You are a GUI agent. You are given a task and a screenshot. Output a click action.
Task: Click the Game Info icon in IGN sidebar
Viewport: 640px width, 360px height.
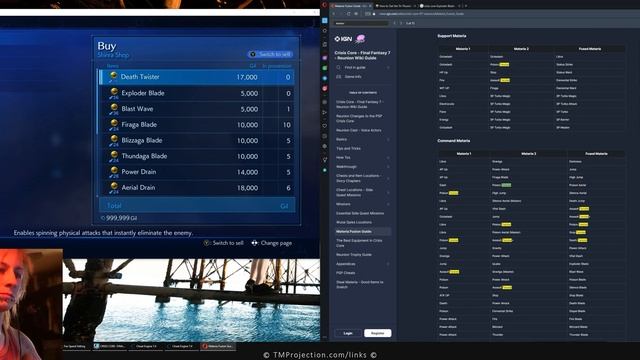point(338,77)
